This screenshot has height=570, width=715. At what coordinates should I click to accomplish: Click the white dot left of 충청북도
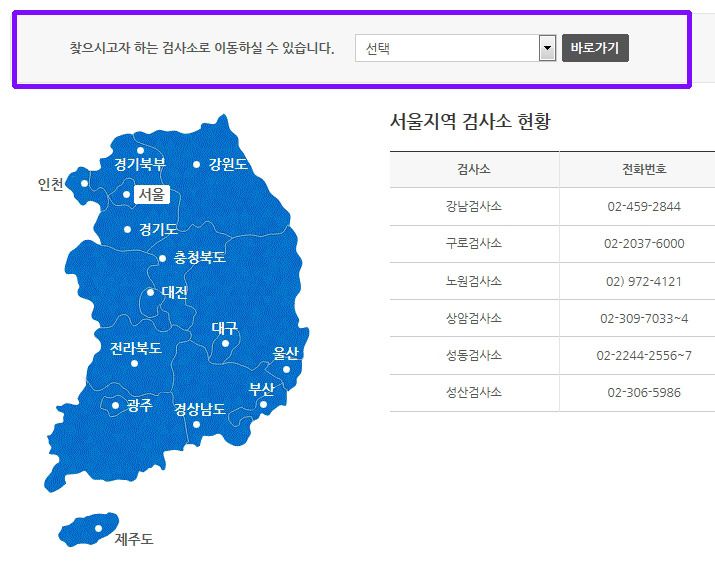click(162, 259)
